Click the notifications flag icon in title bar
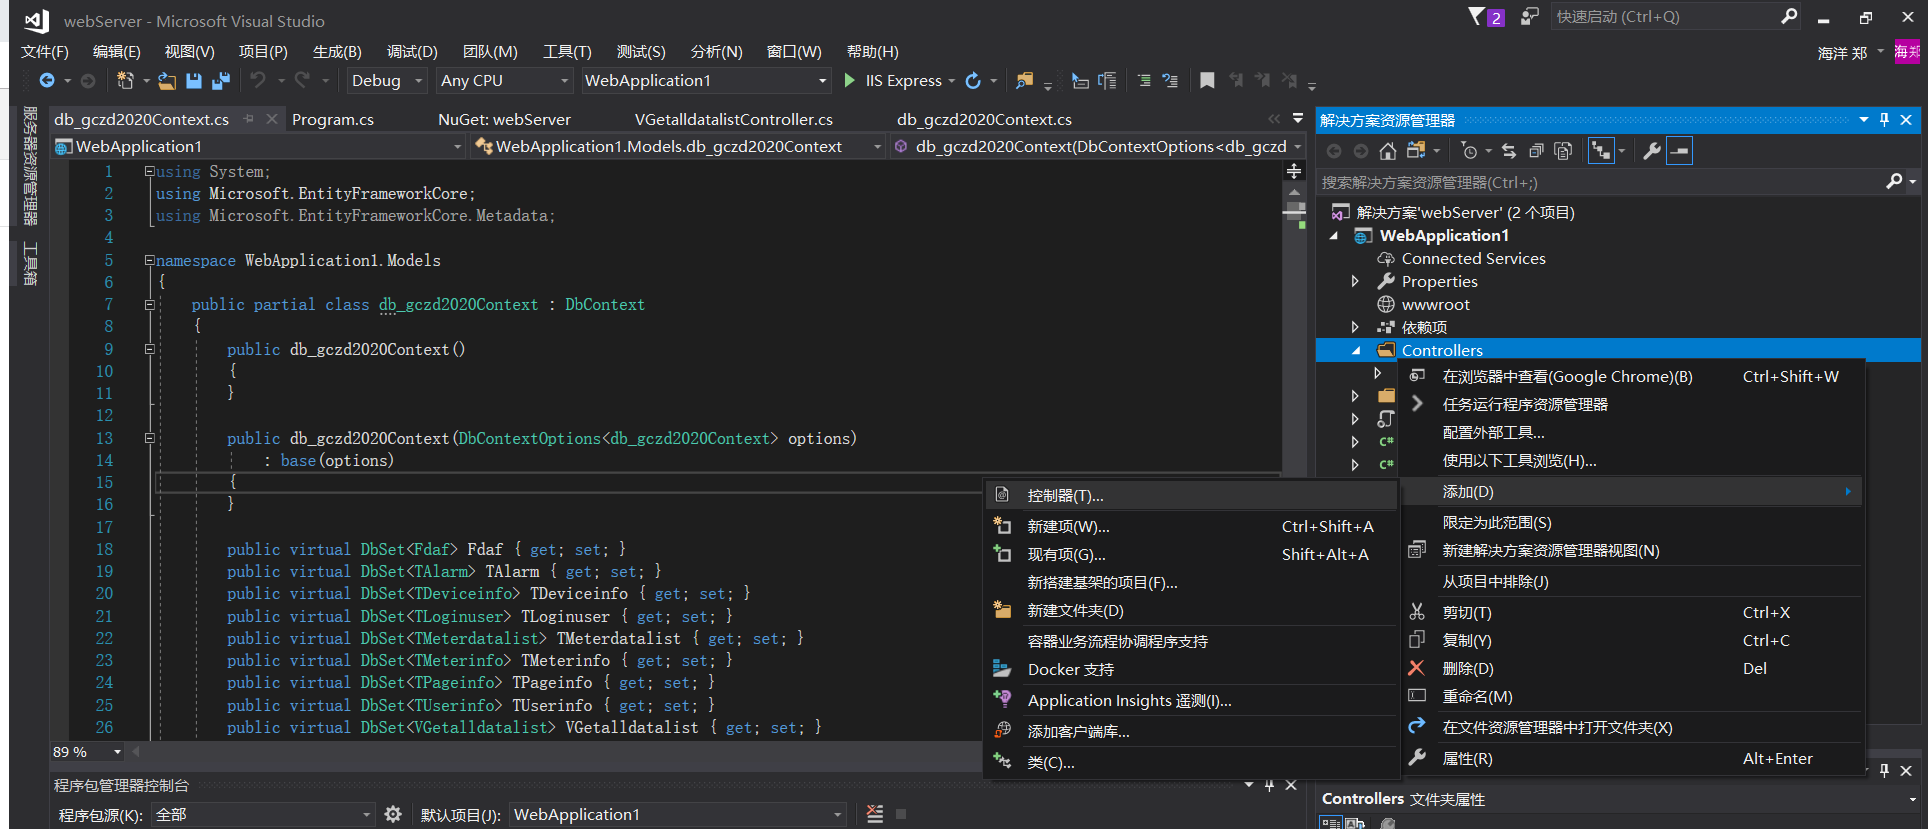The height and width of the screenshot is (829, 1928). coord(1476,17)
